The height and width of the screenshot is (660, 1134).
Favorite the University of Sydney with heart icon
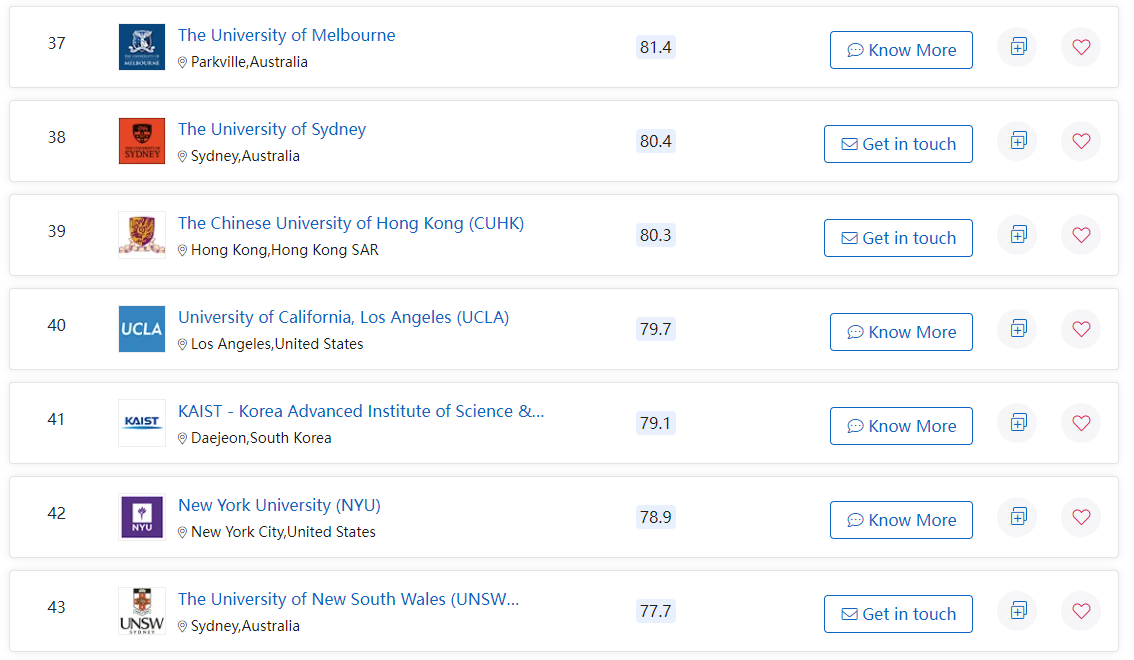(x=1080, y=141)
